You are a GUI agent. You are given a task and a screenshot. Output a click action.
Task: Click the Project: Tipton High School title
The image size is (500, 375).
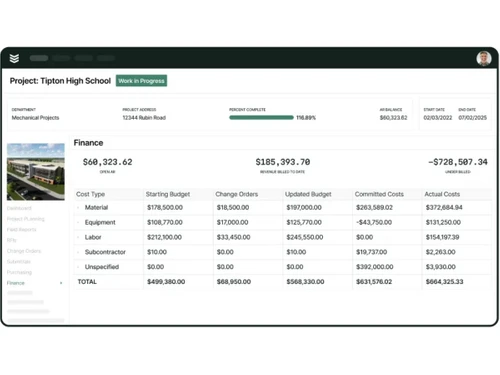click(x=60, y=81)
